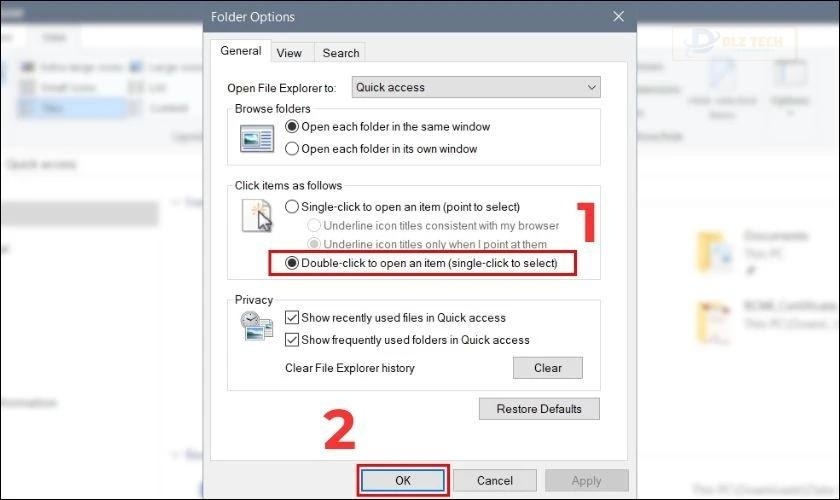Viewport: 840px width, 500px height.
Task: Click the cursor icon in Click items section
Action: [257, 215]
